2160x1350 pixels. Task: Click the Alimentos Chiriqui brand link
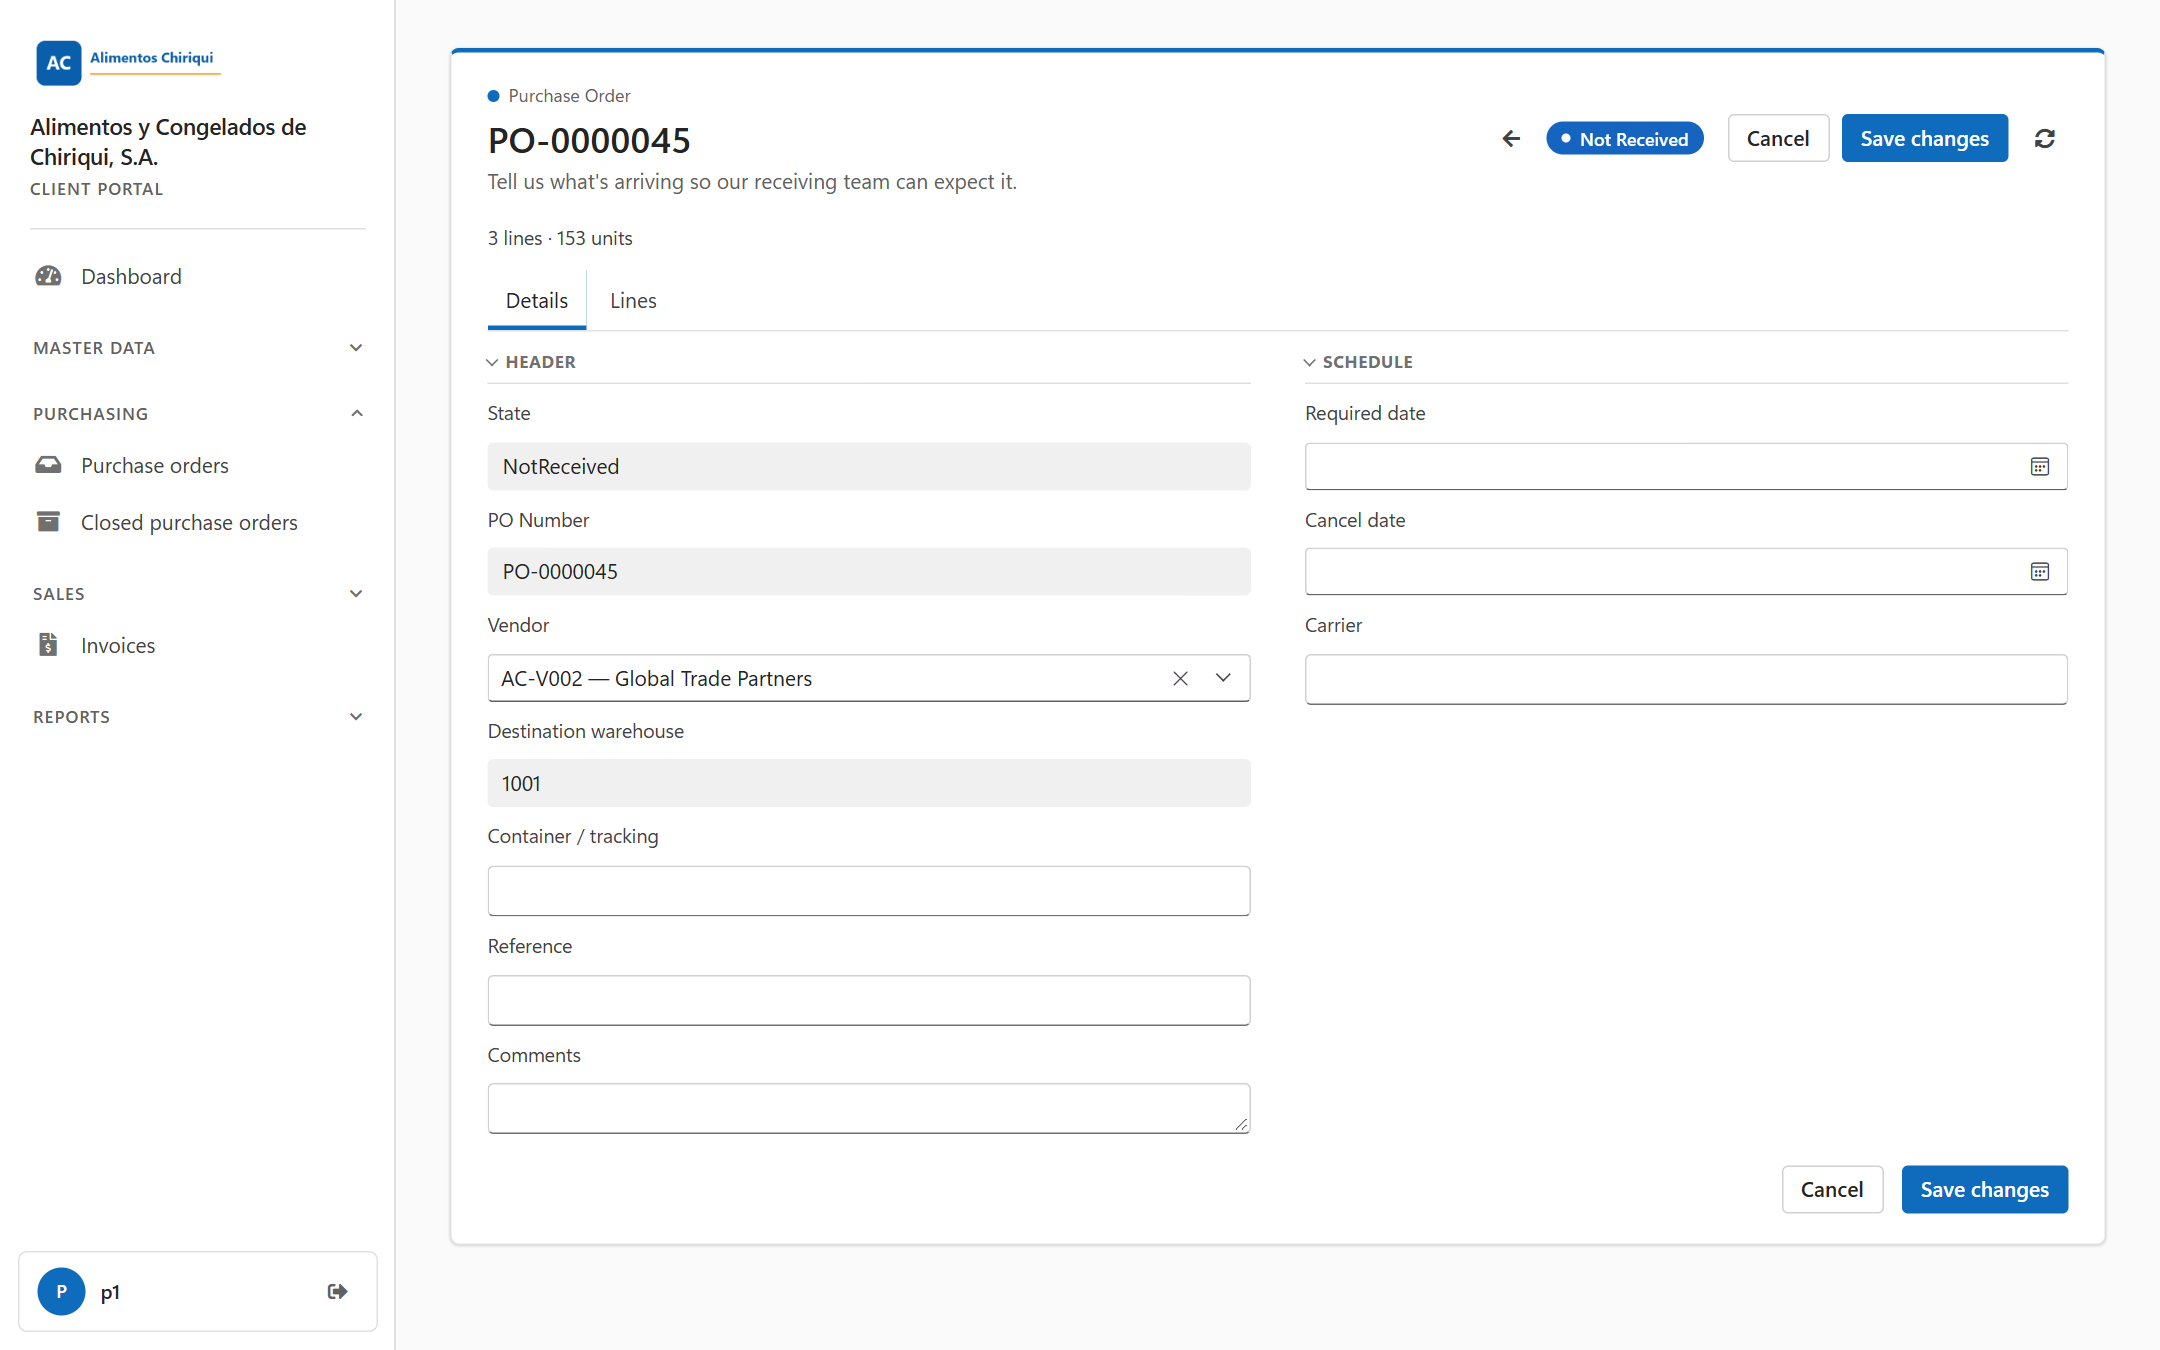pos(152,58)
